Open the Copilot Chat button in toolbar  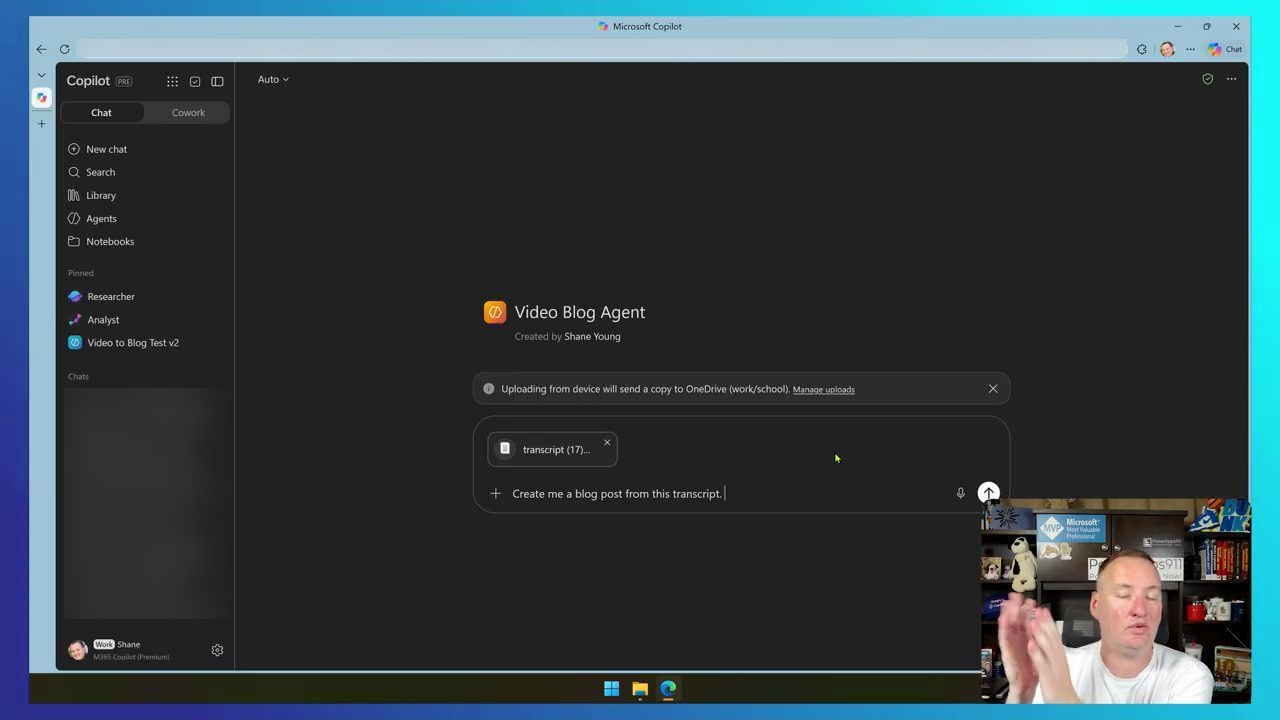1225,49
